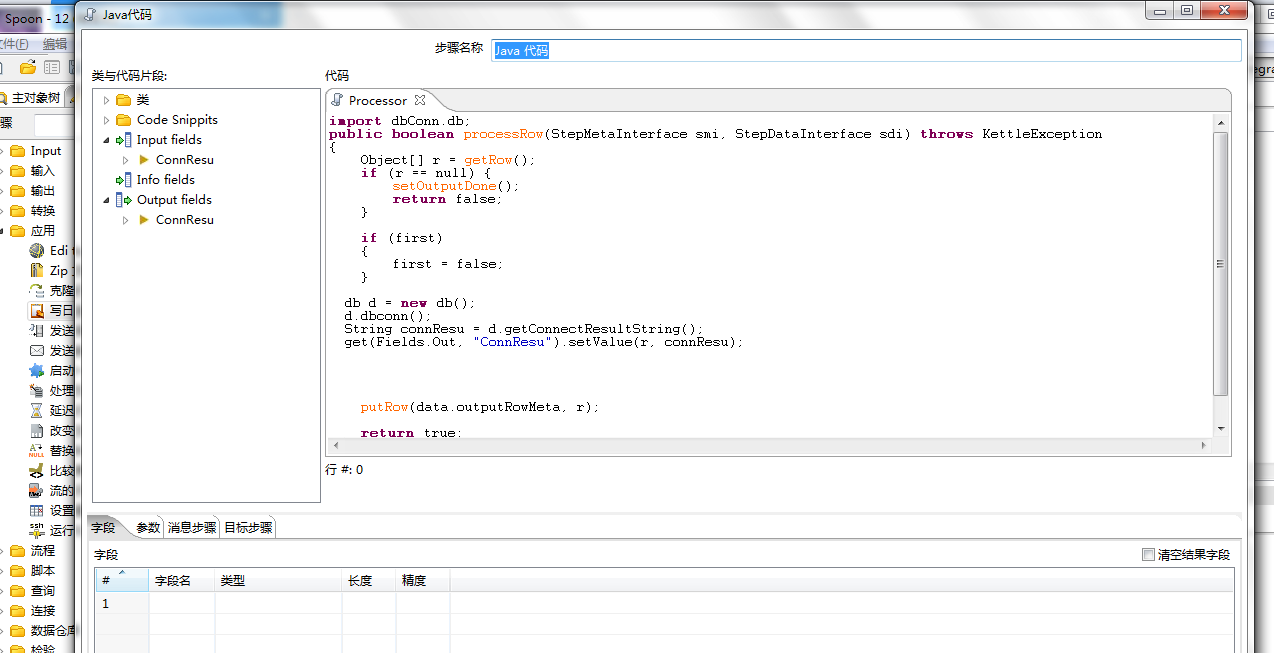Expand the 输入 folder in Spoon tree
Viewport: 1274px width, 653px height.
[2, 171]
